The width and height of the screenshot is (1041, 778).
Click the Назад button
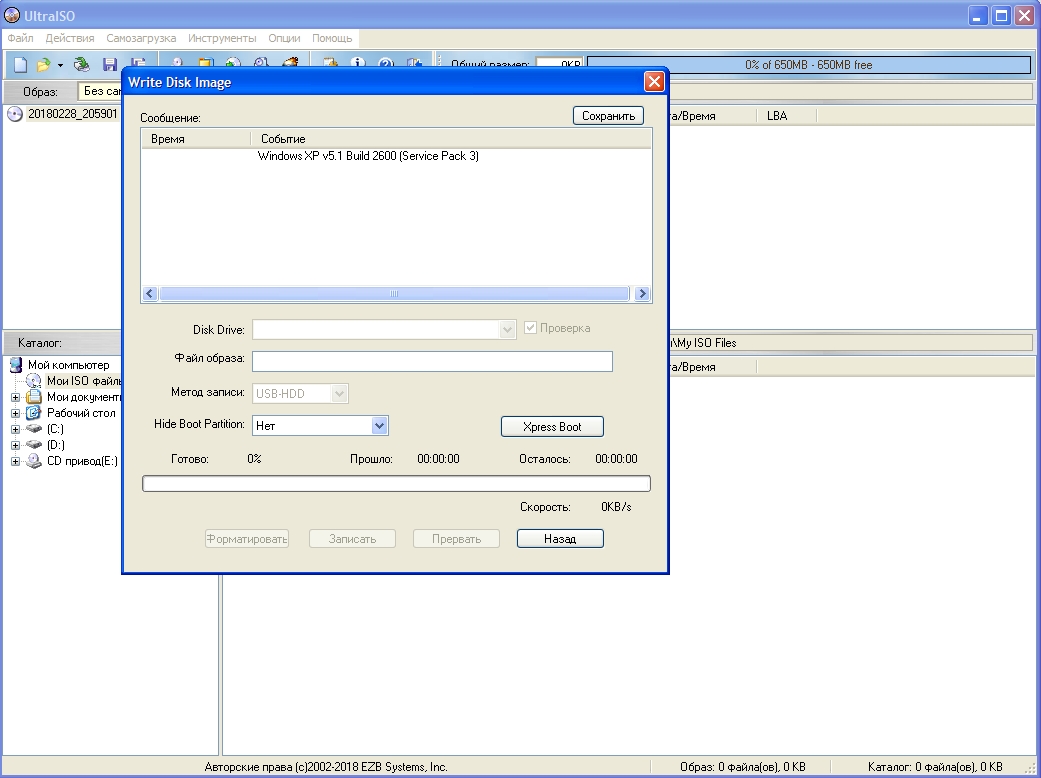pos(560,538)
